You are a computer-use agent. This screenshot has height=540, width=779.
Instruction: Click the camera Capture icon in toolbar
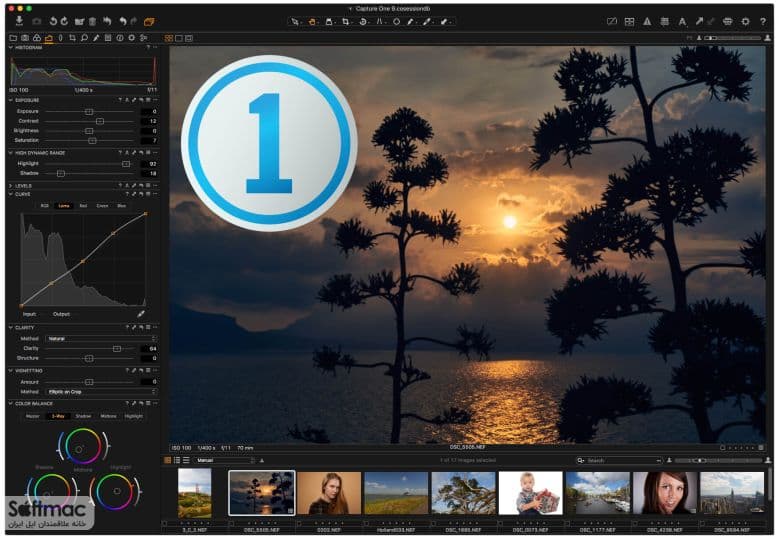37,21
